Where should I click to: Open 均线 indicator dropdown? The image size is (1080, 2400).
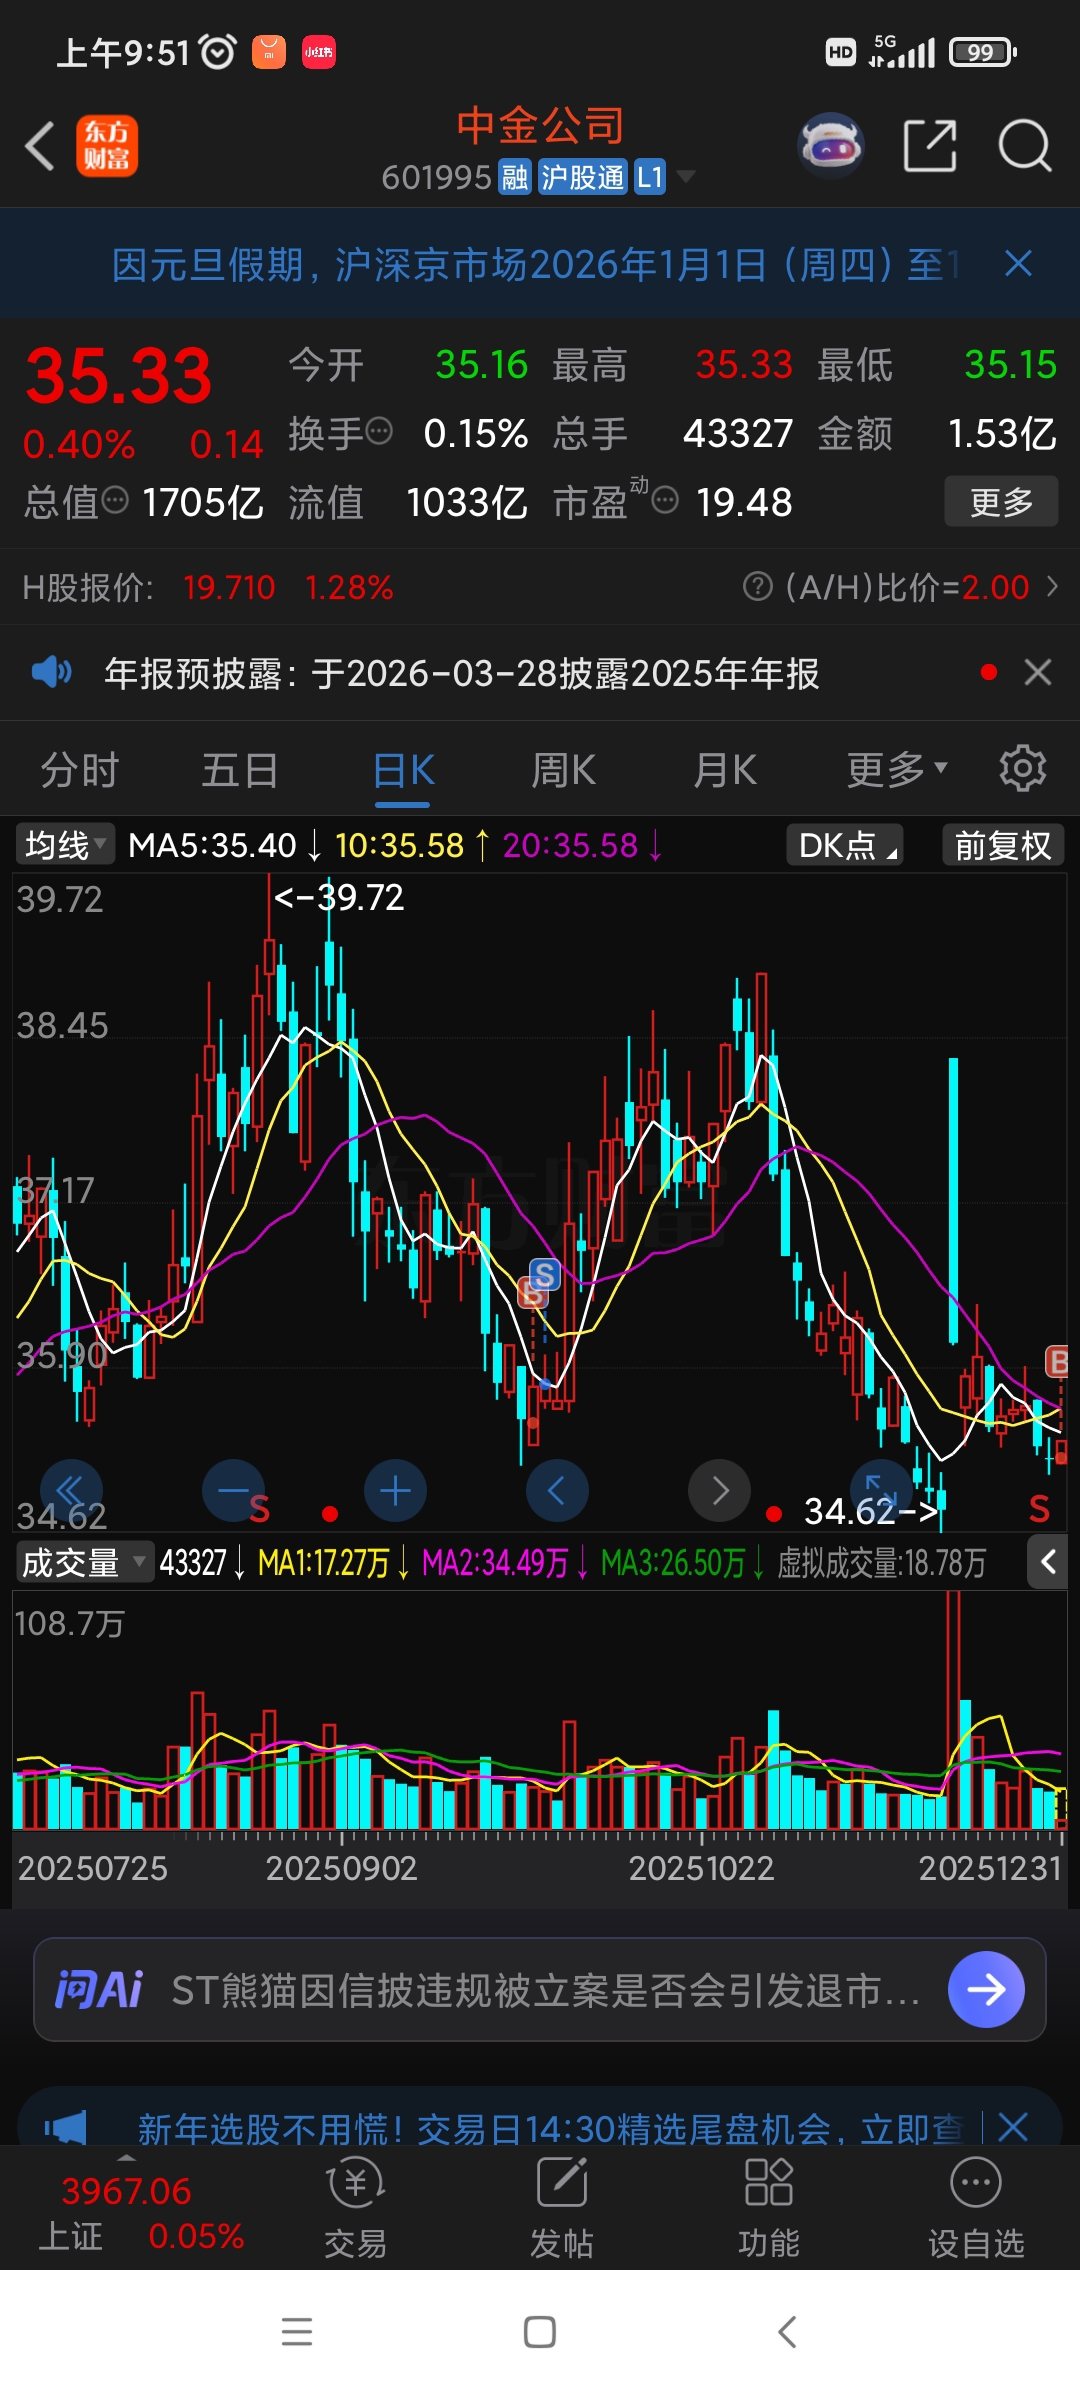point(64,845)
